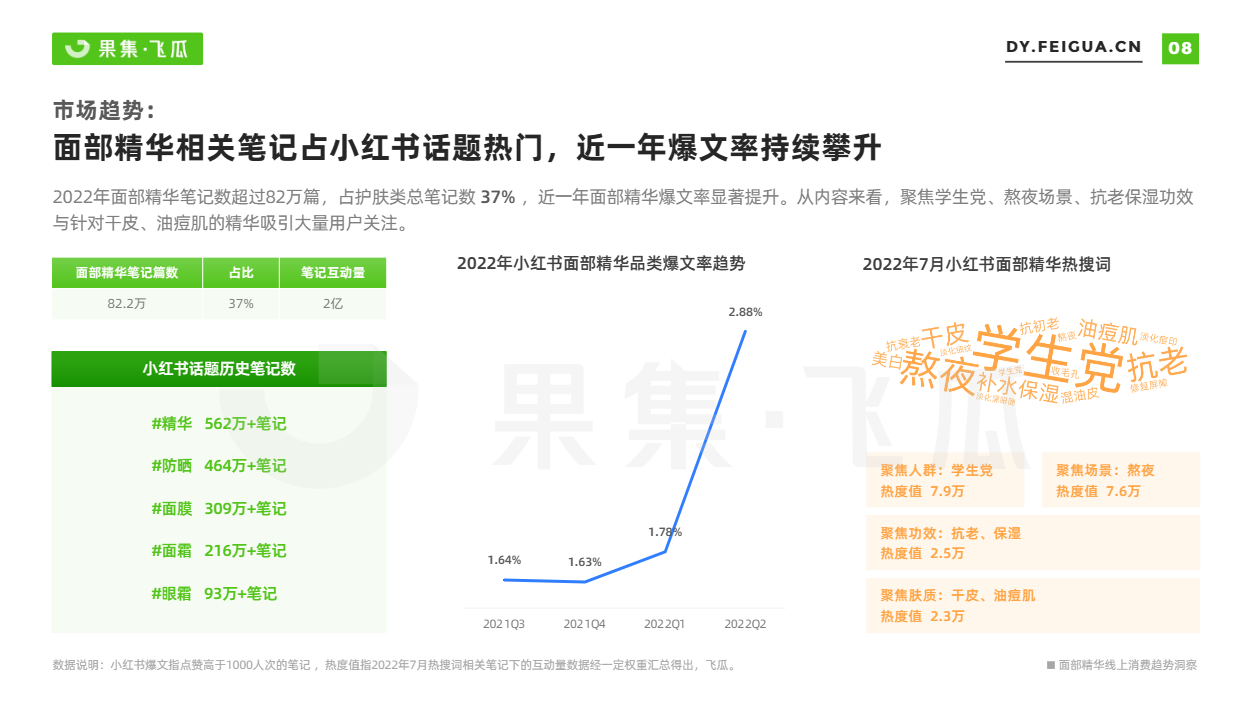Click 熬夜 in the word cloud
Screen dimensions: 1250x703
click(x=937, y=374)
